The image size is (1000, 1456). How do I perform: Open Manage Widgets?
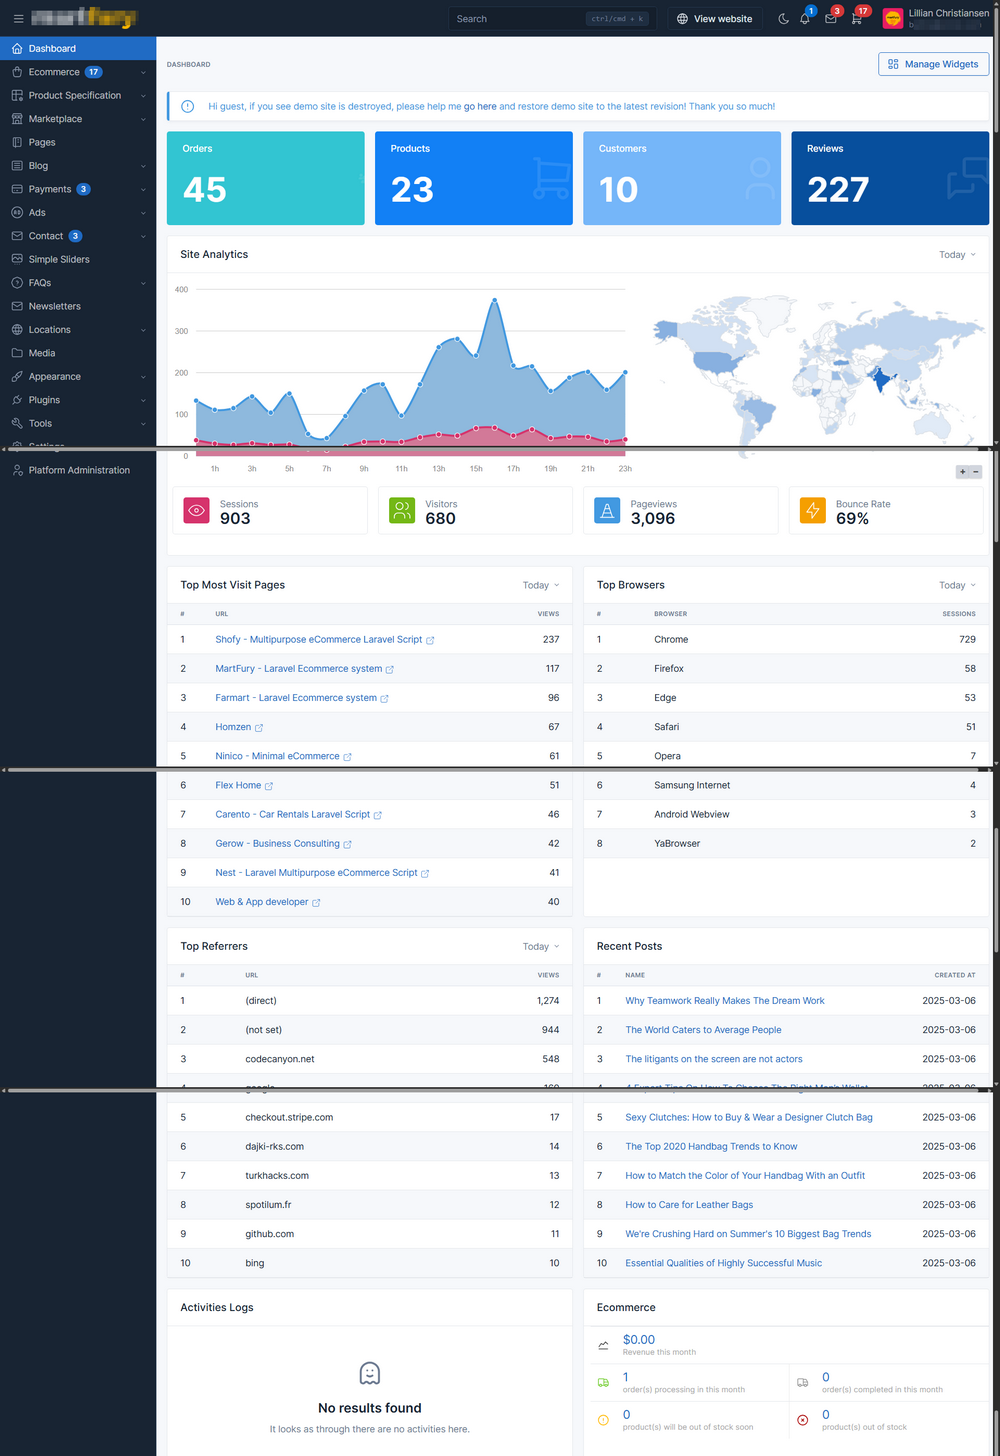(x=933, y=63)
